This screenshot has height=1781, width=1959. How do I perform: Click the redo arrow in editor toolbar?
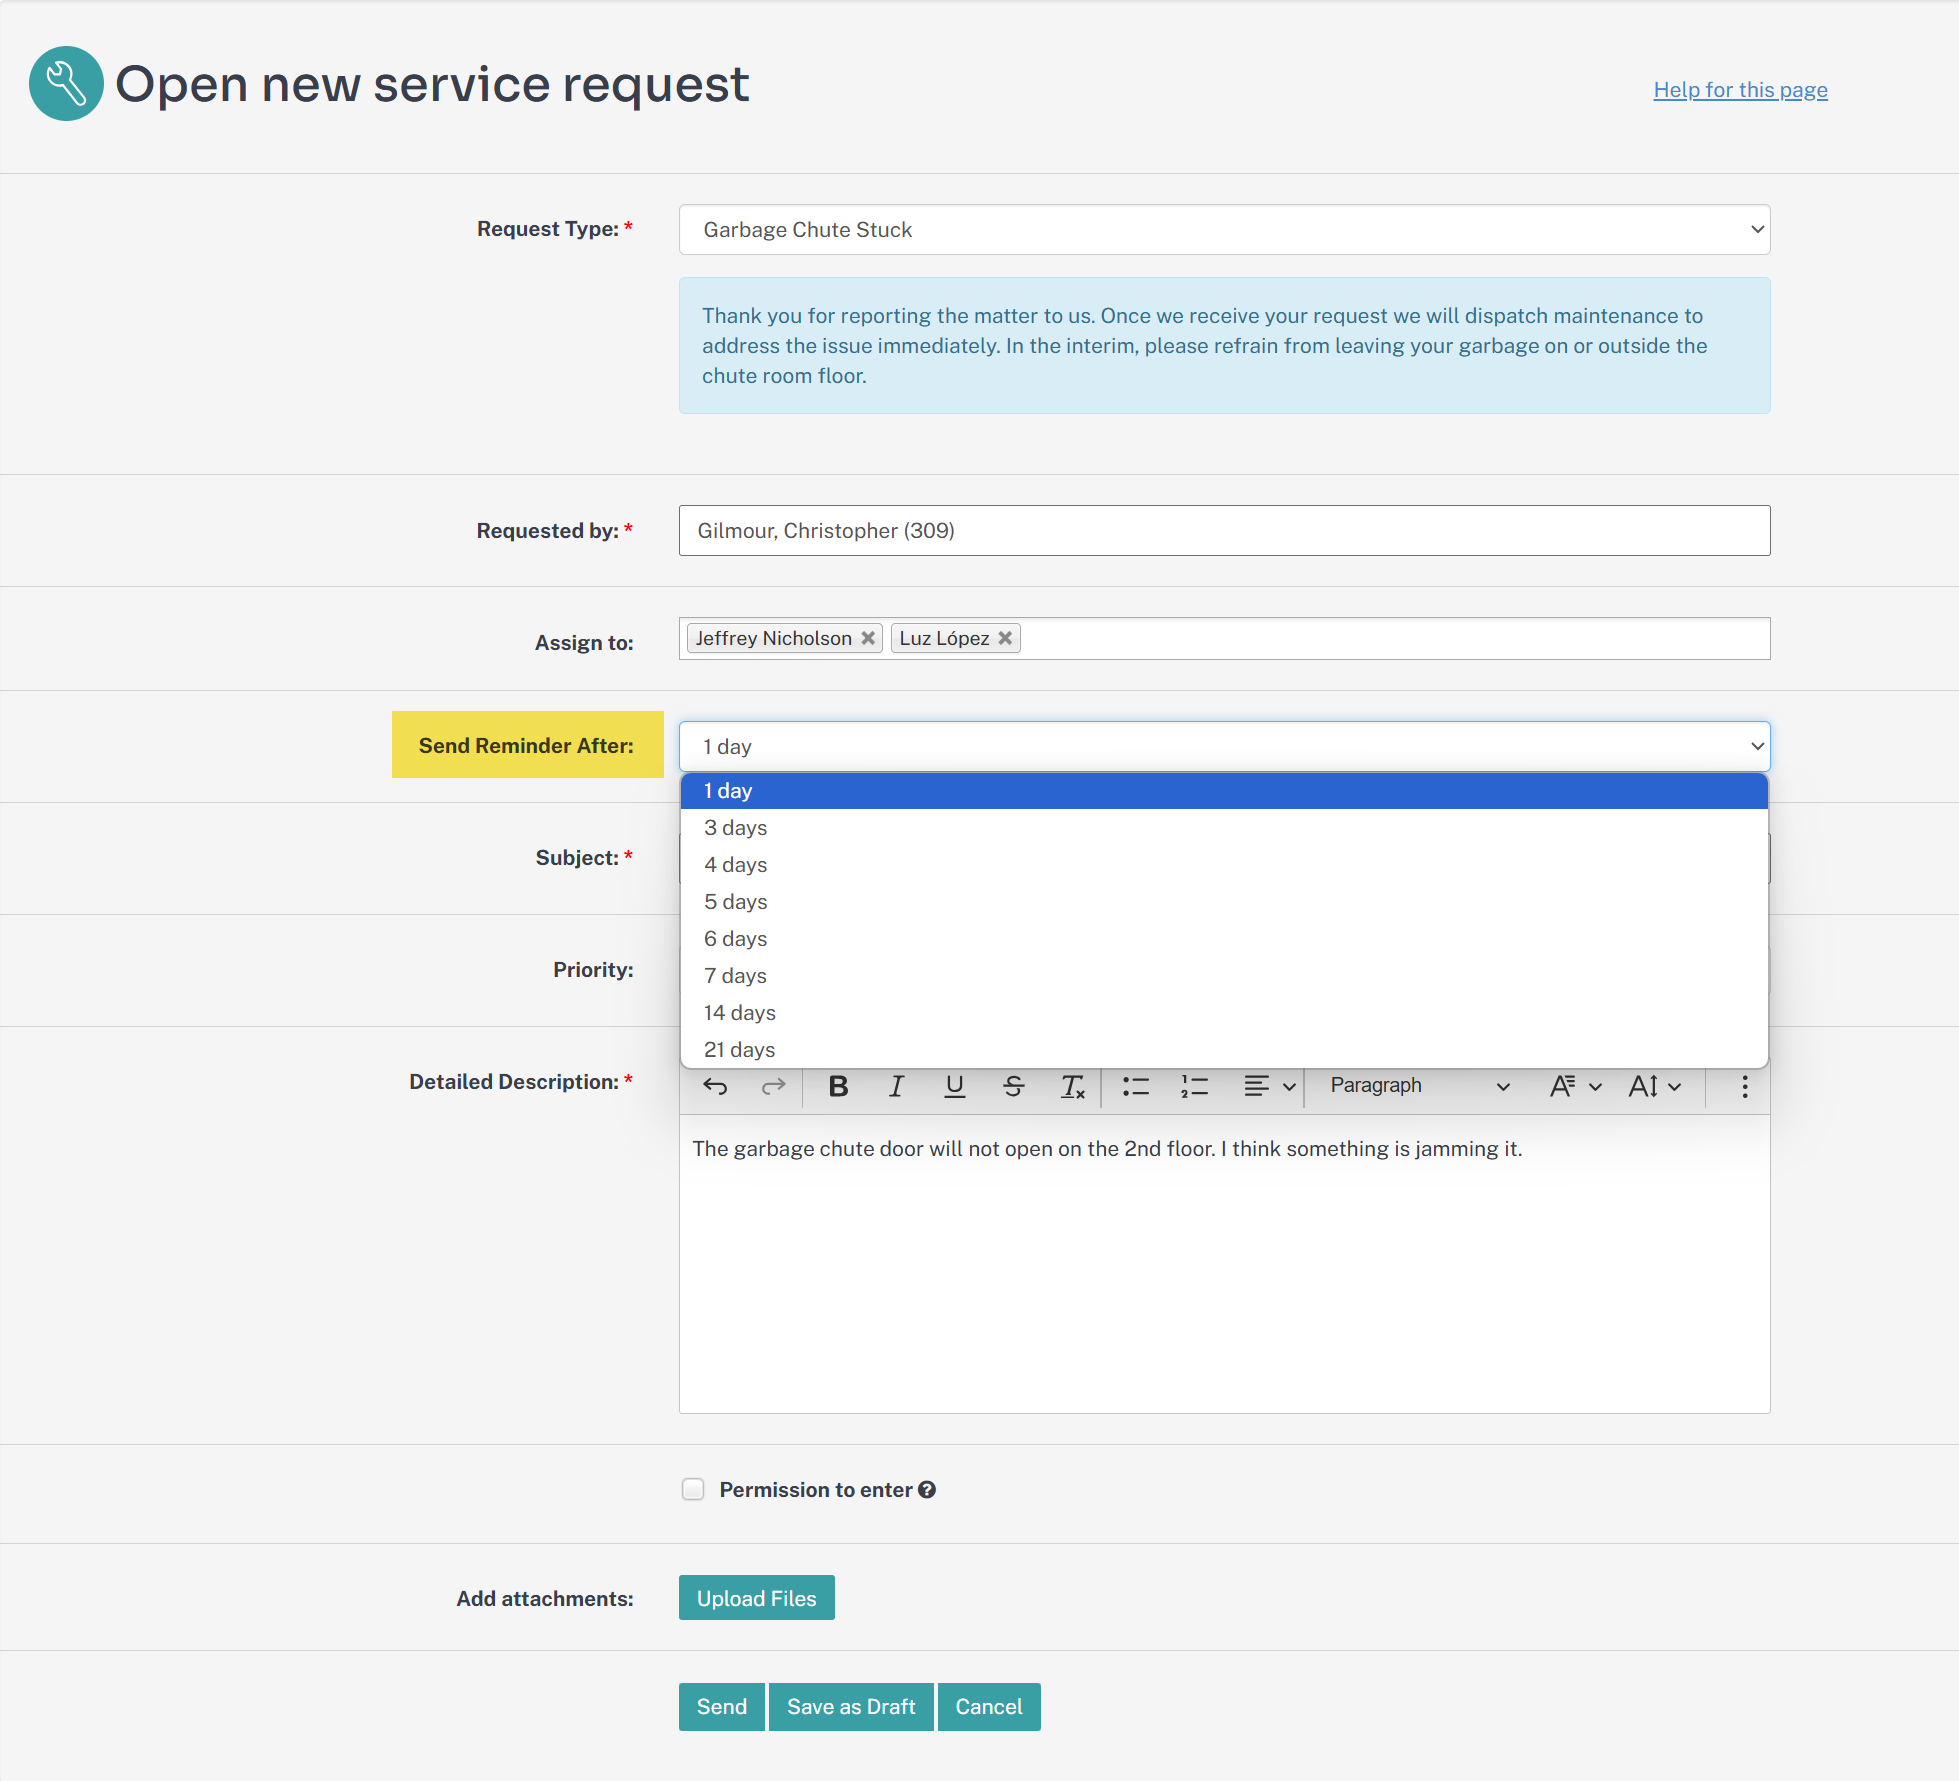pyautogui.click(x=773, y=1086)
